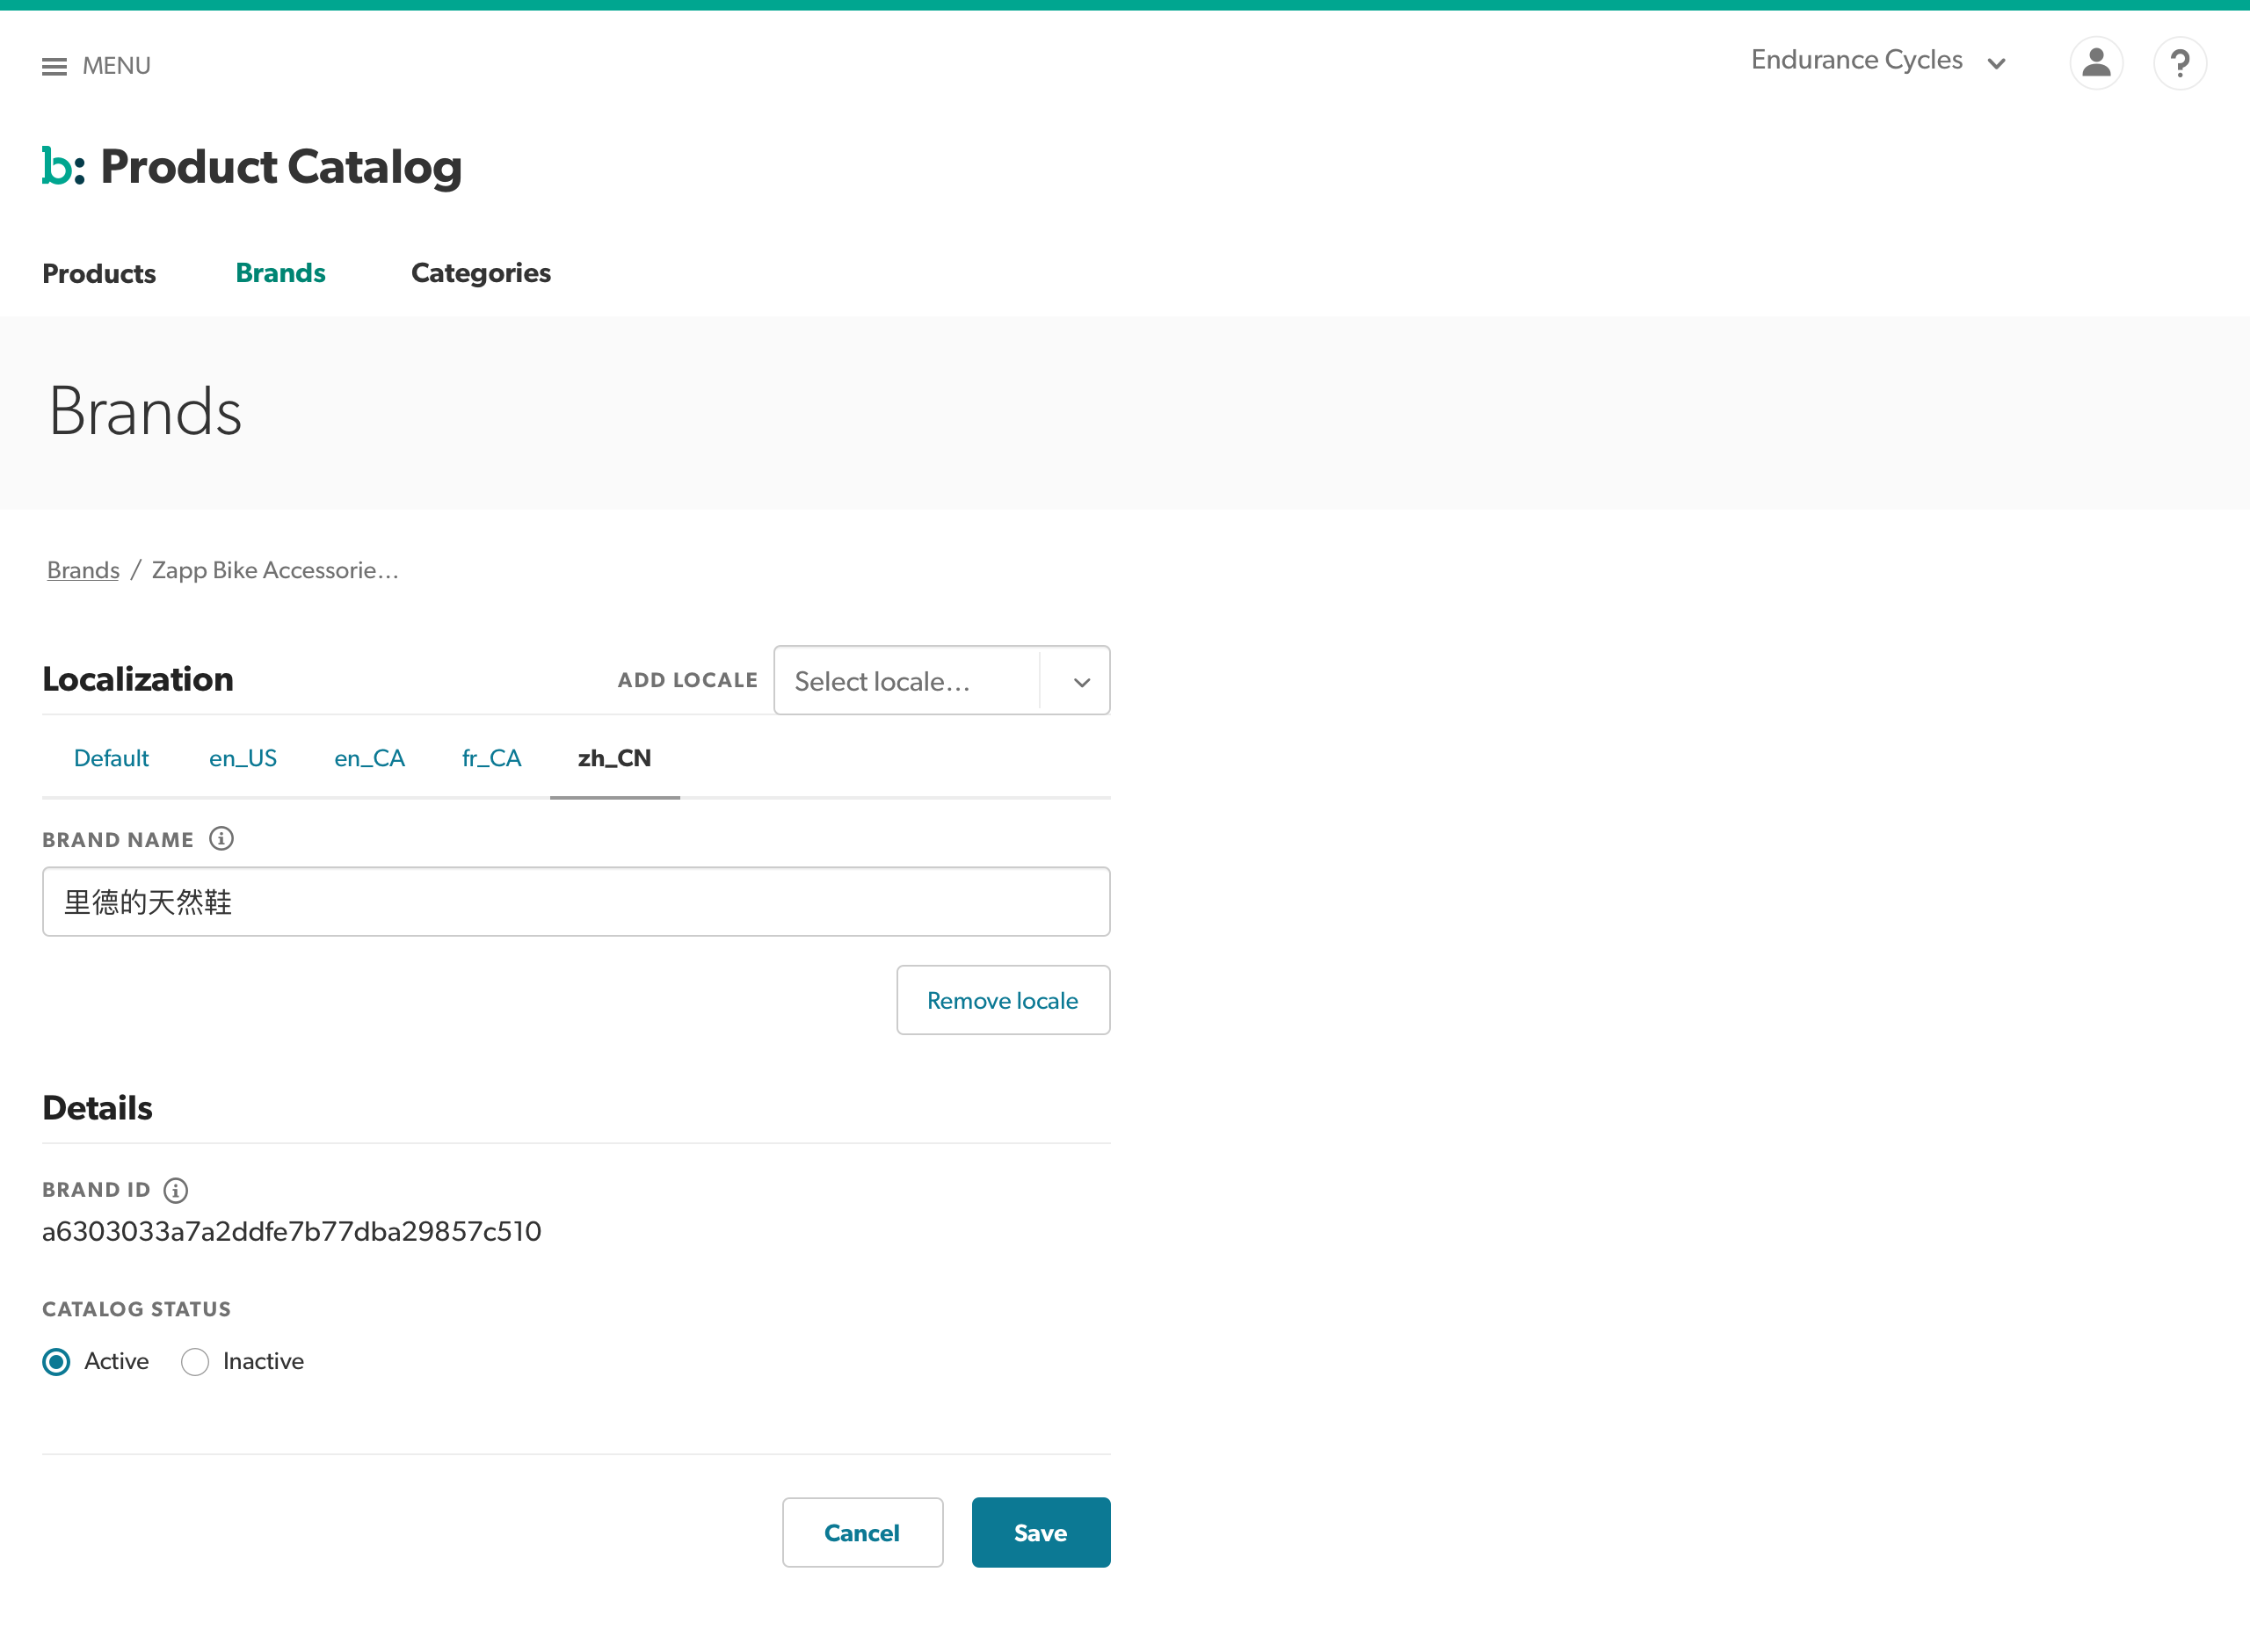Screen dimensions: 2250x1652
Task: Click the Save button
Action: [1042, 1532]
